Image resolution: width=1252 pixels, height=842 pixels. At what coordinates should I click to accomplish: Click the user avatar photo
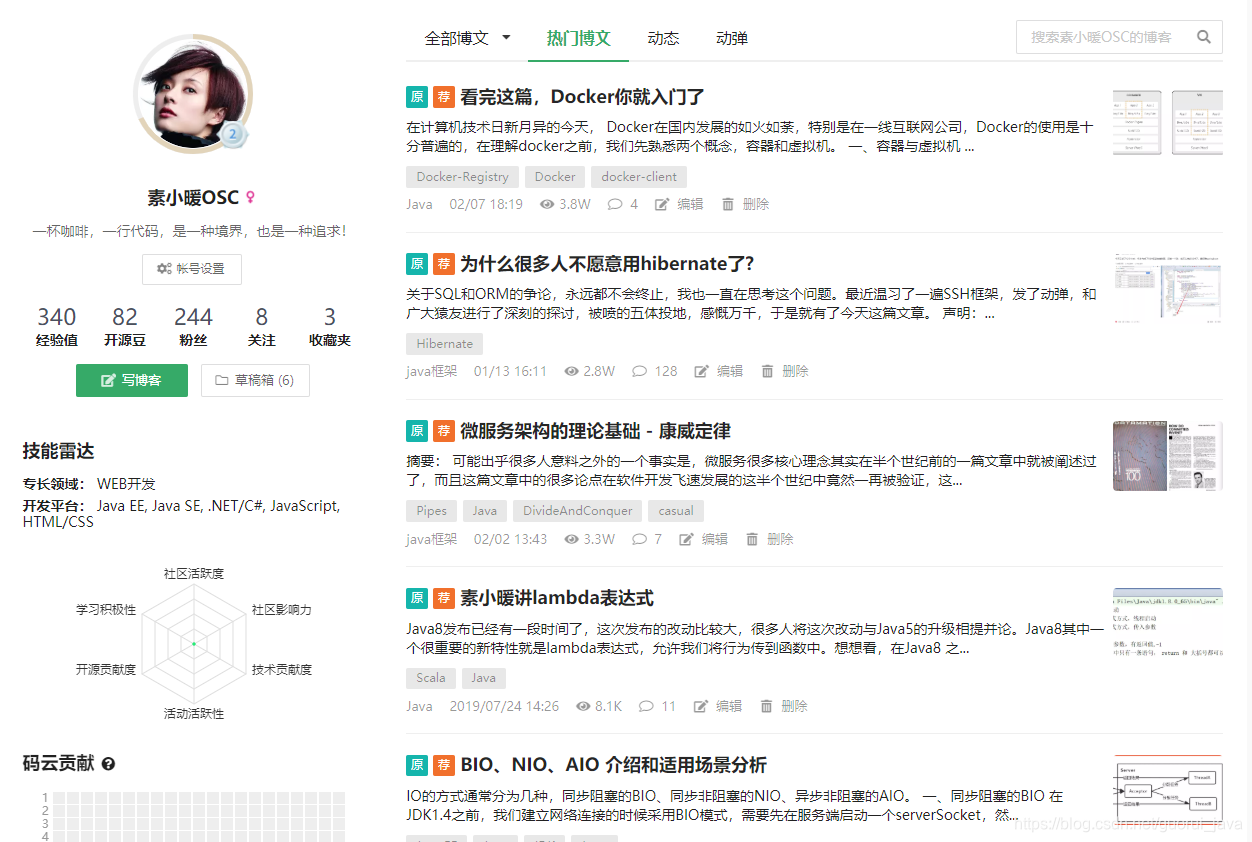coord(193,93)
